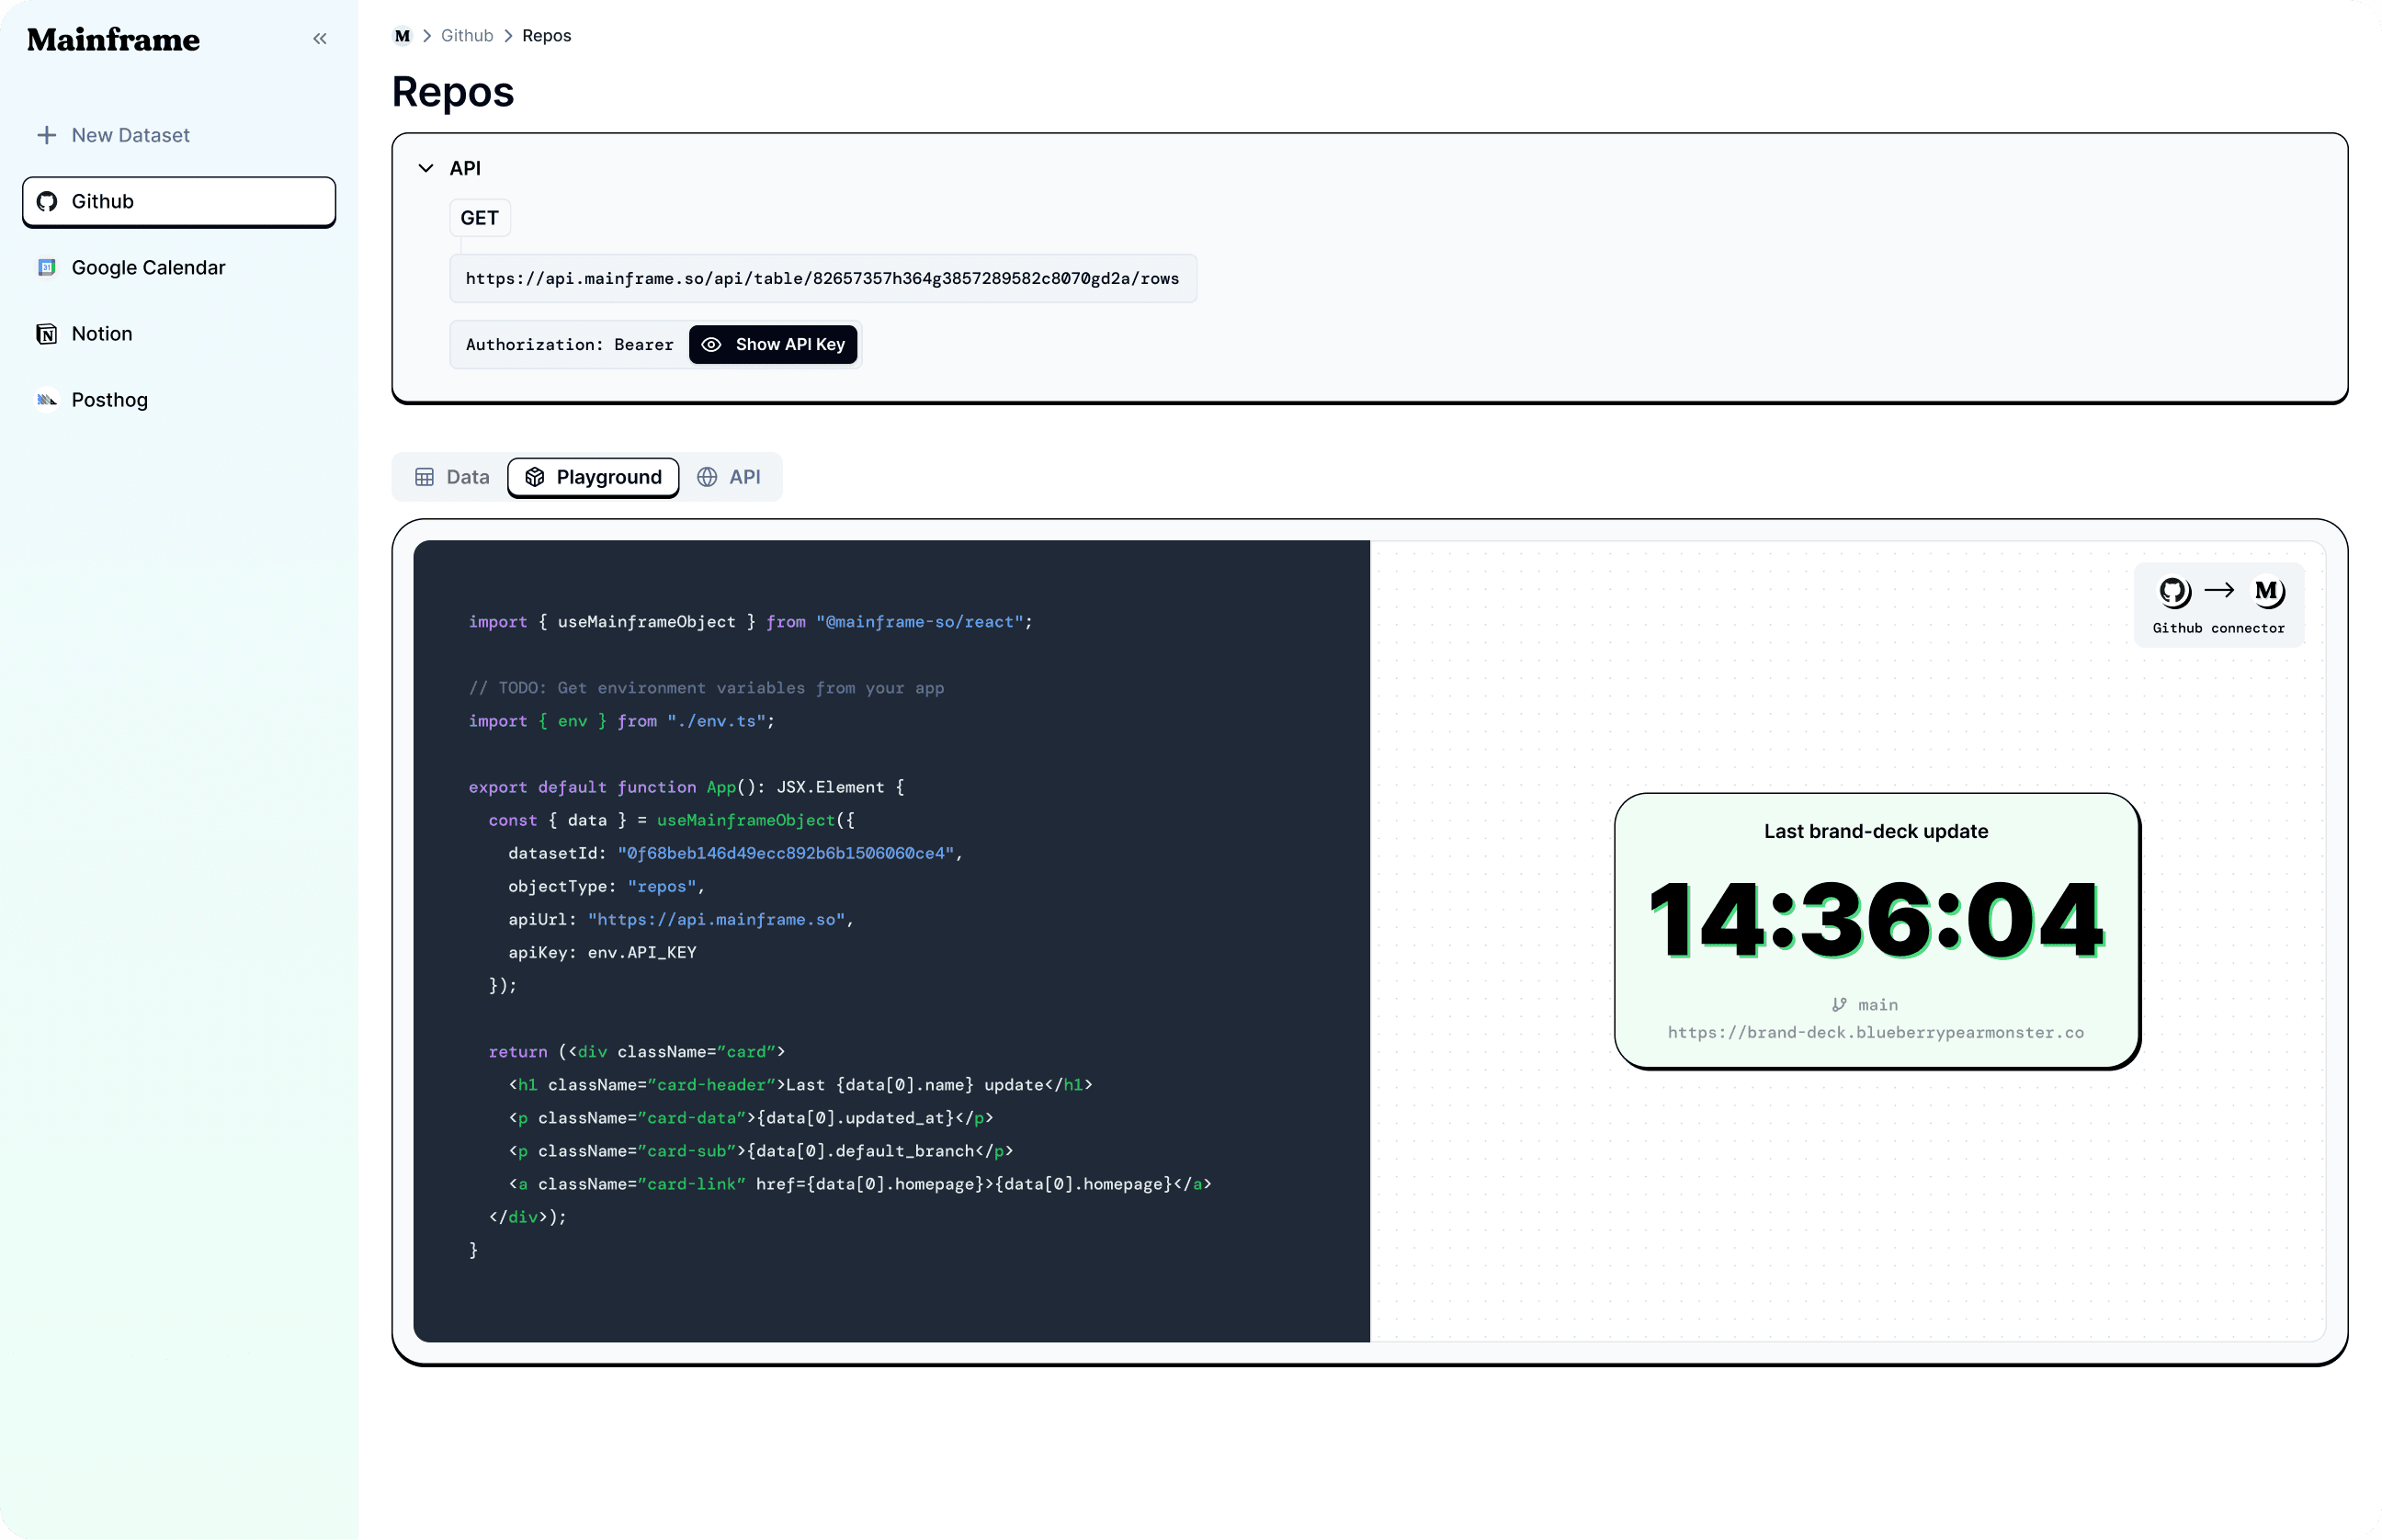The height and width of the screenshot is (1540, 2382).
Task: Click the Notion logo icon in the sidebar
Action: [x=47, y=334]
